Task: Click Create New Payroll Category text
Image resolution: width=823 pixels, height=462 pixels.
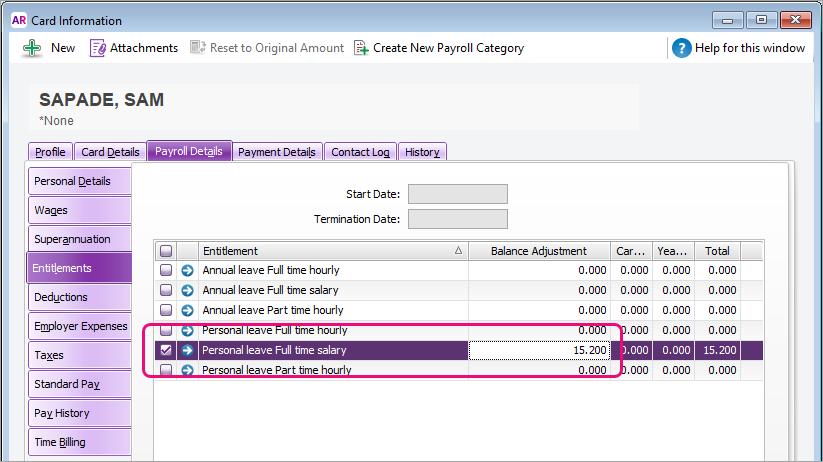Action: (448, 48)
